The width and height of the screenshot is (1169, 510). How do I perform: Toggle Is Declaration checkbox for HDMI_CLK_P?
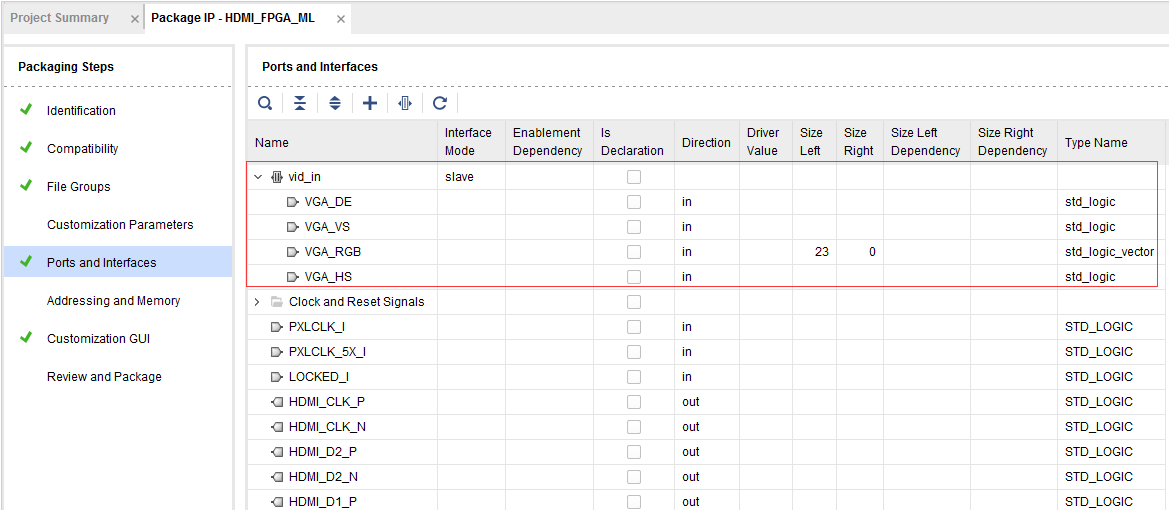point(634,402)
